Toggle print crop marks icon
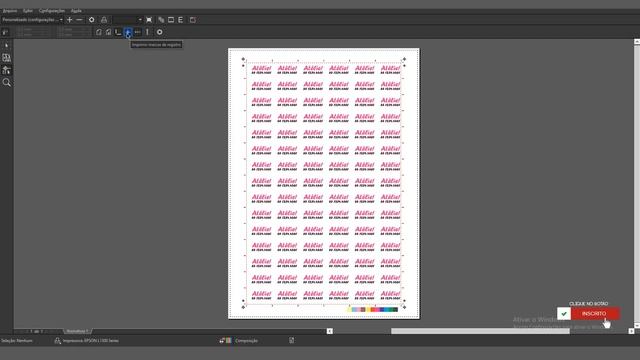This screenshot has height=360, width=640. [x=118, y=32]
